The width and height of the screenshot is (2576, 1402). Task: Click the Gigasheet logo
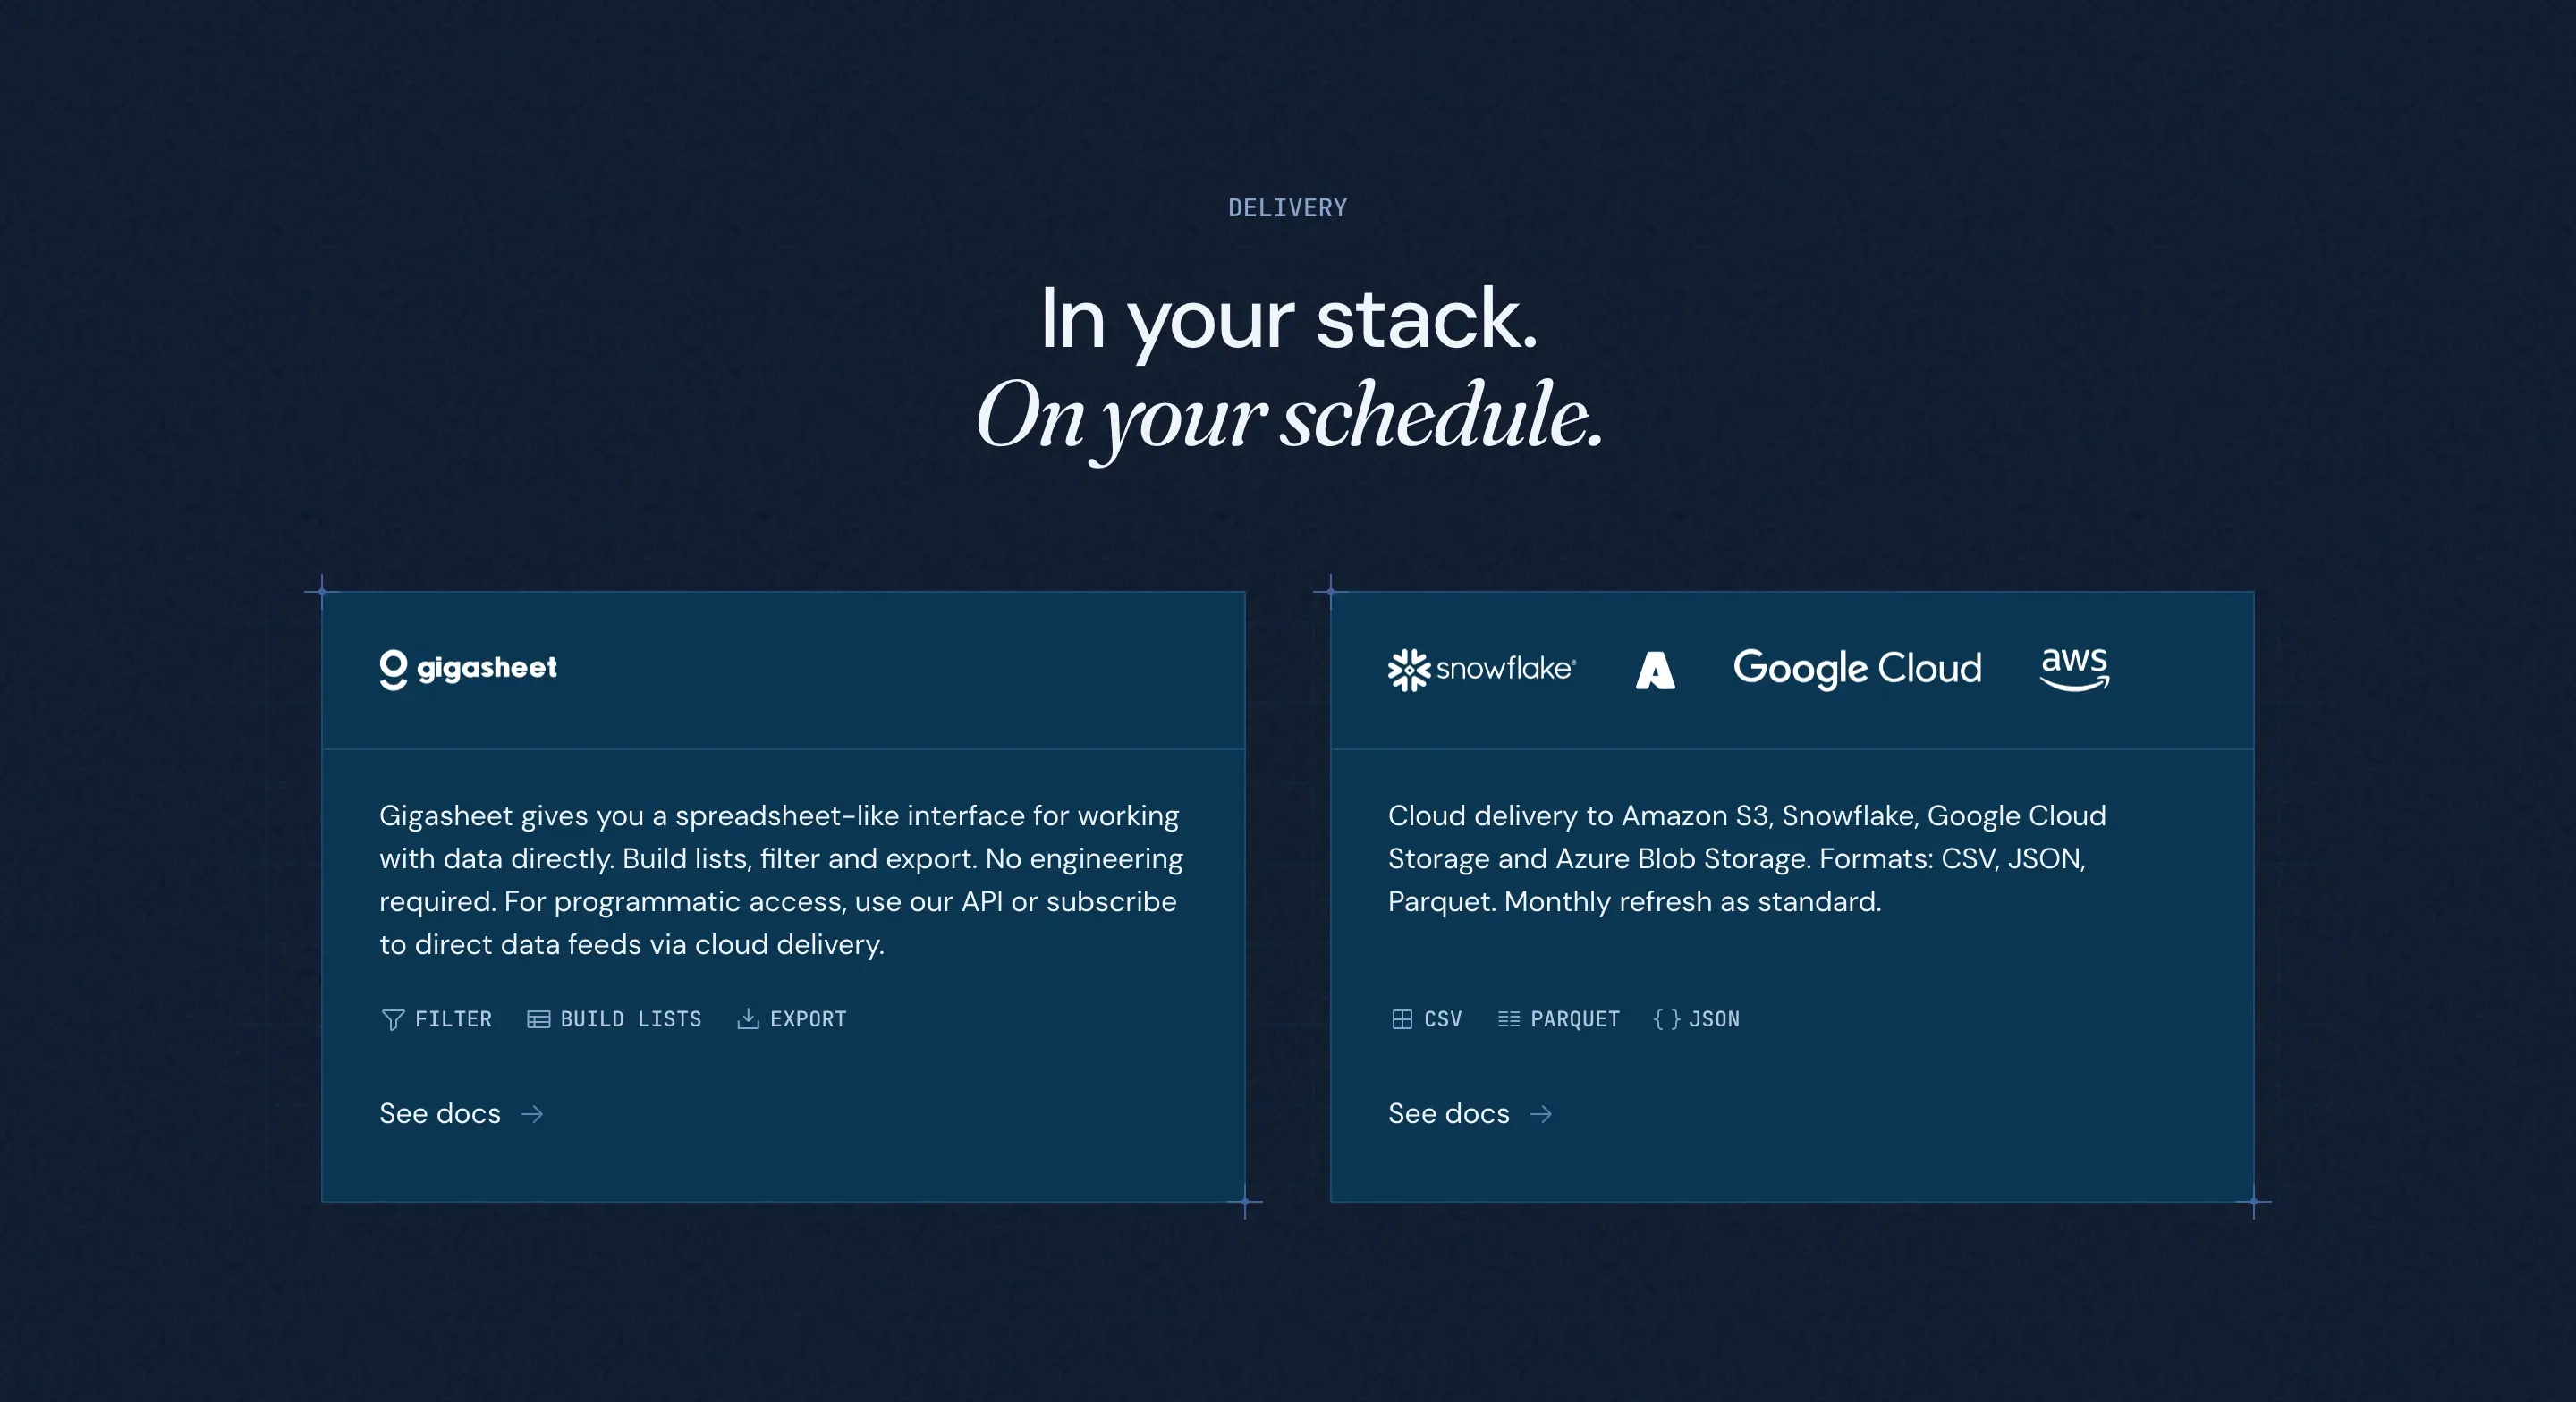468,668
